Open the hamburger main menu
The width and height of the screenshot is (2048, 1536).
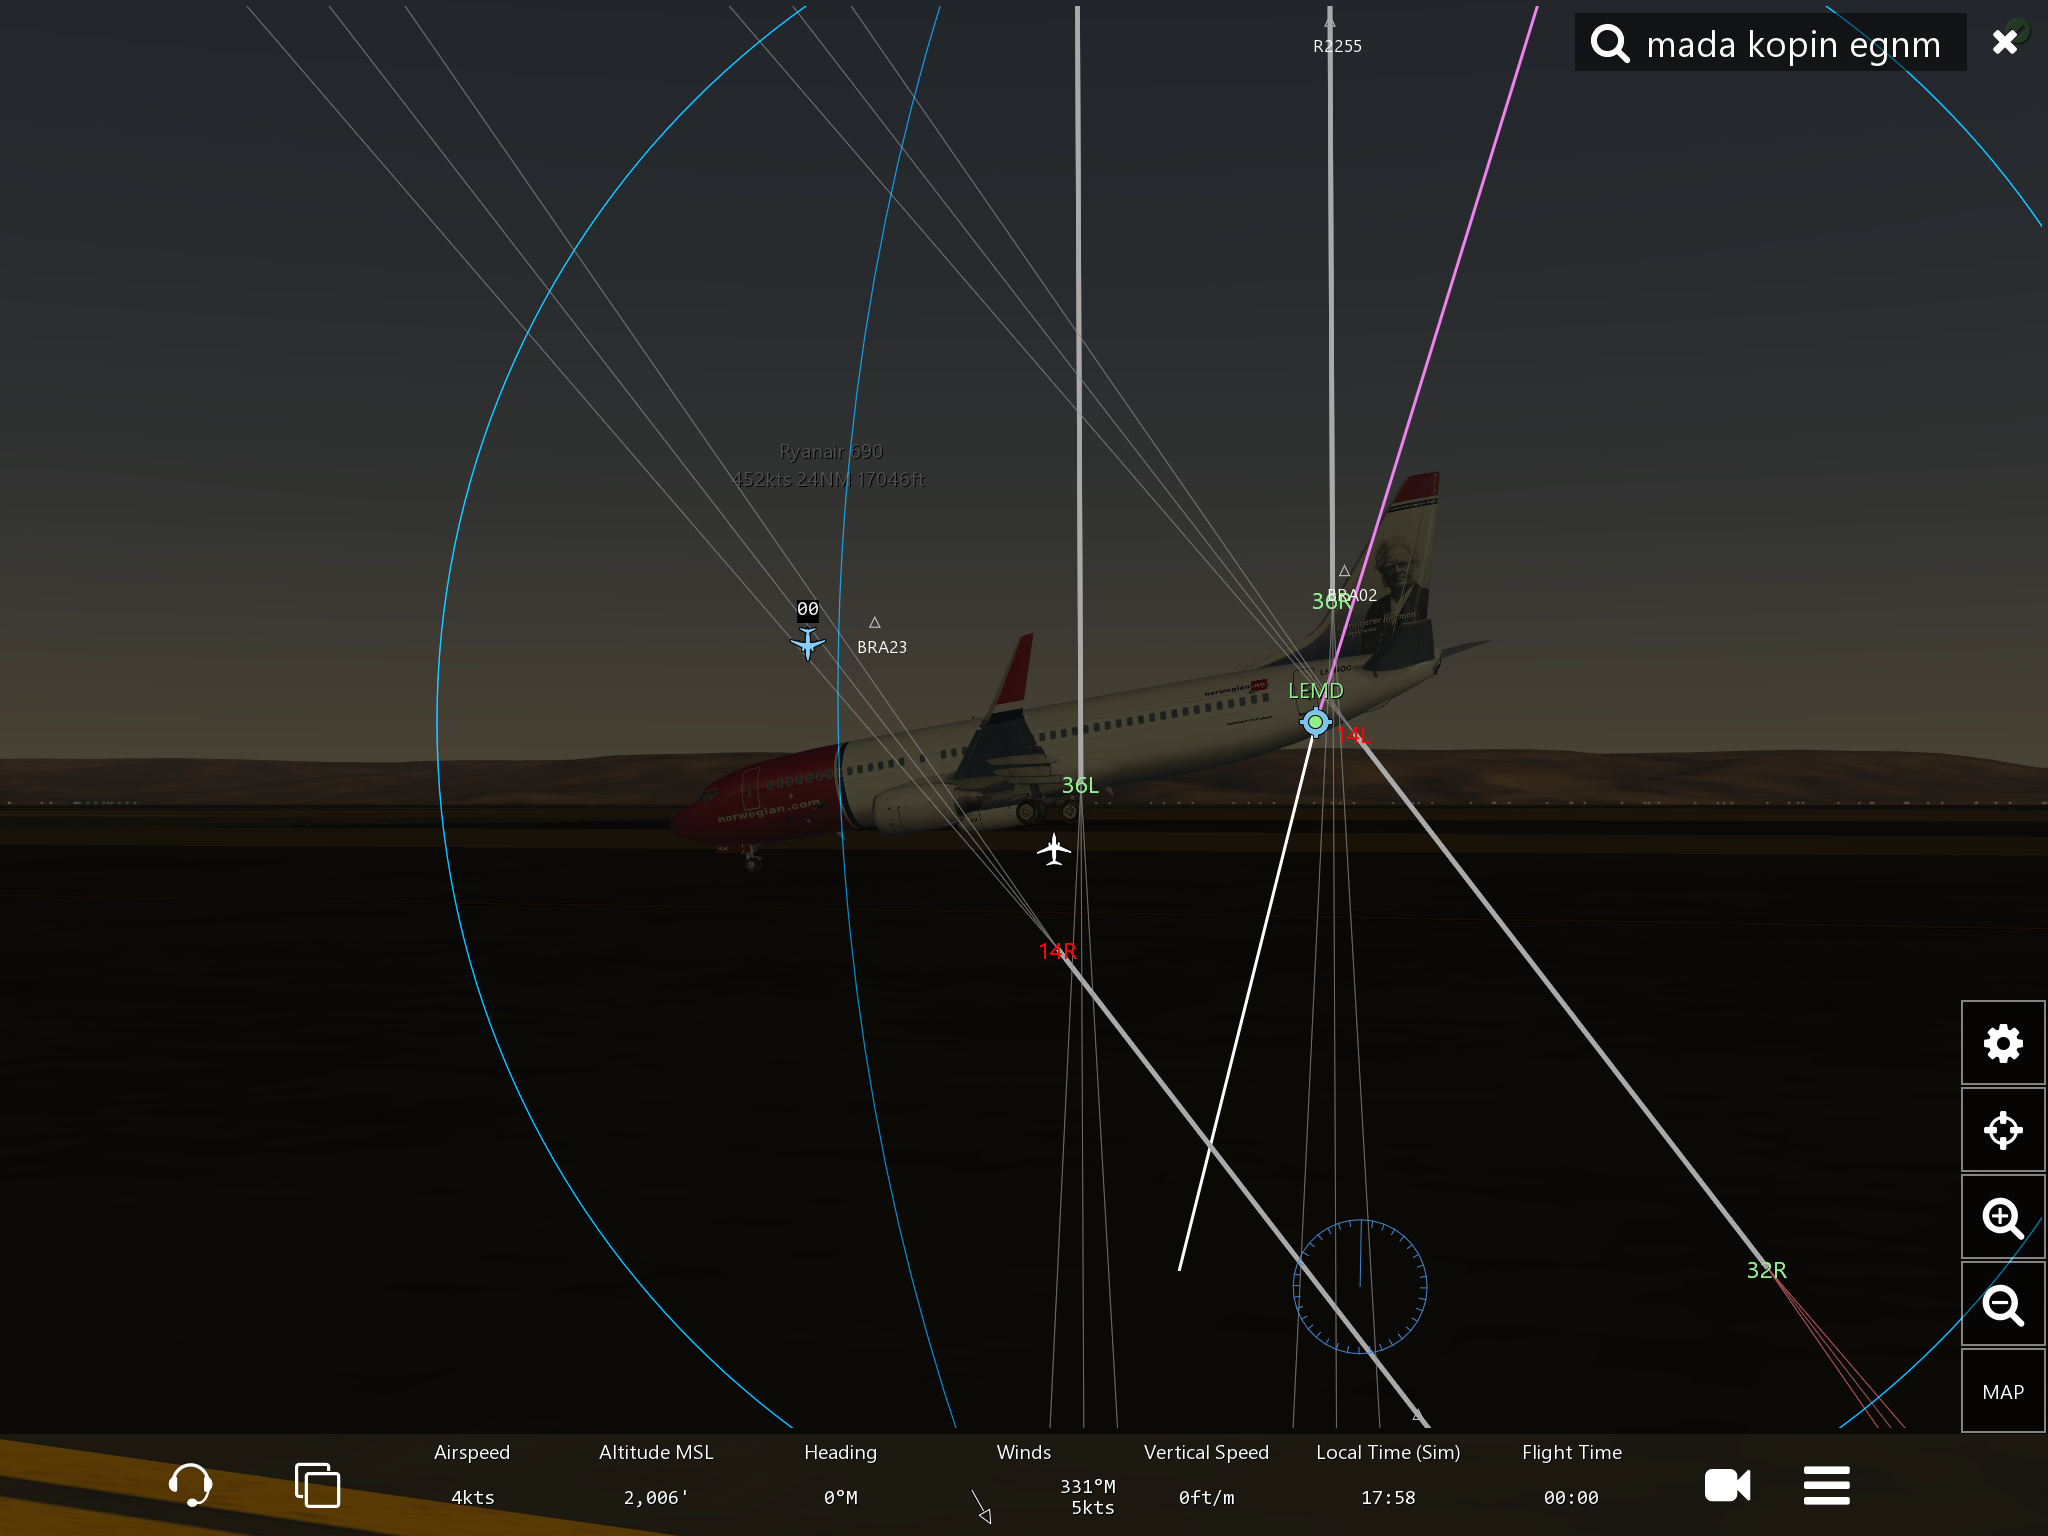coord(1826,1485)
